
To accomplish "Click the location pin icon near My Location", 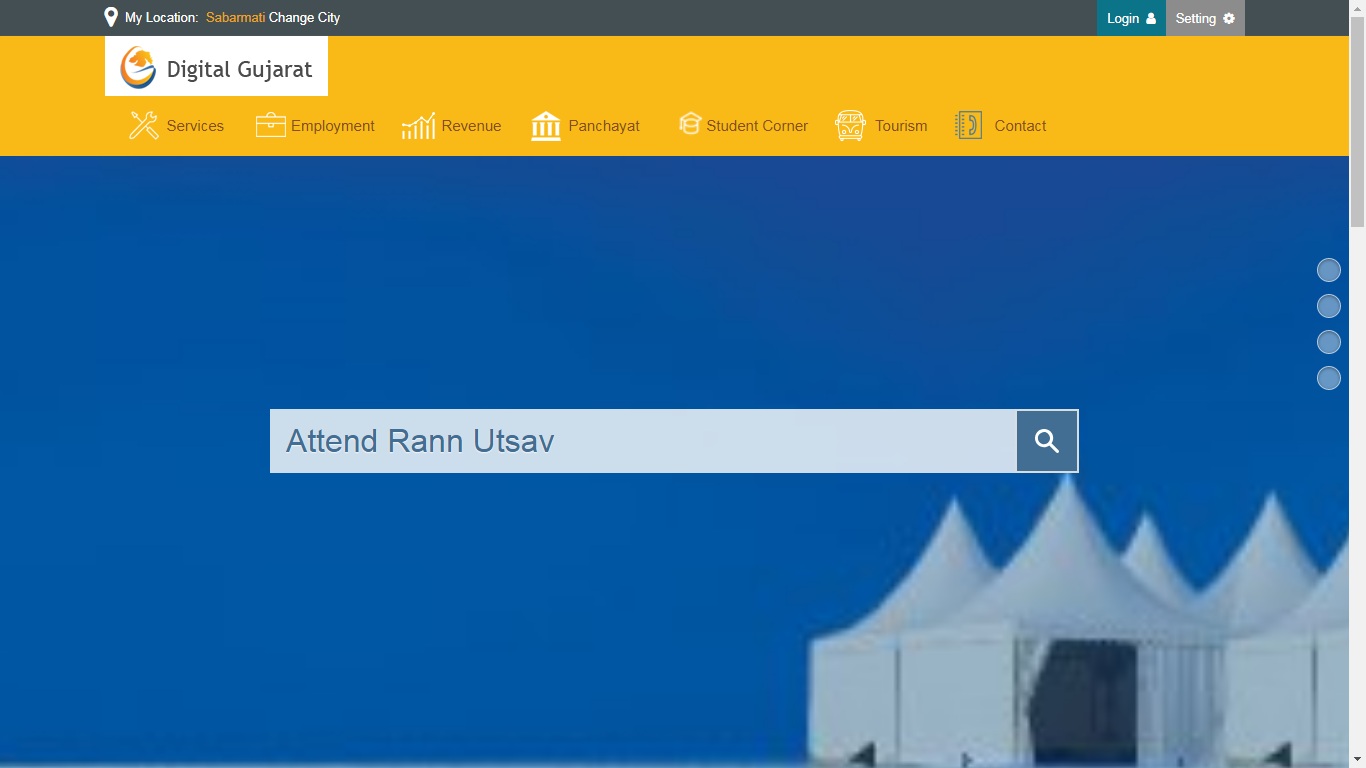I will (111, 16).
